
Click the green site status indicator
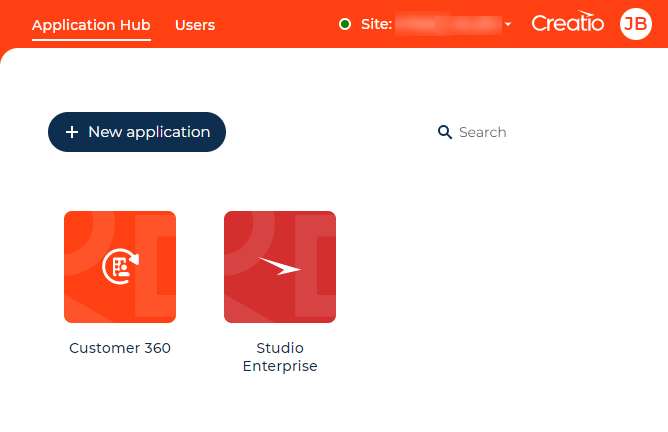(x=345, y=24)
